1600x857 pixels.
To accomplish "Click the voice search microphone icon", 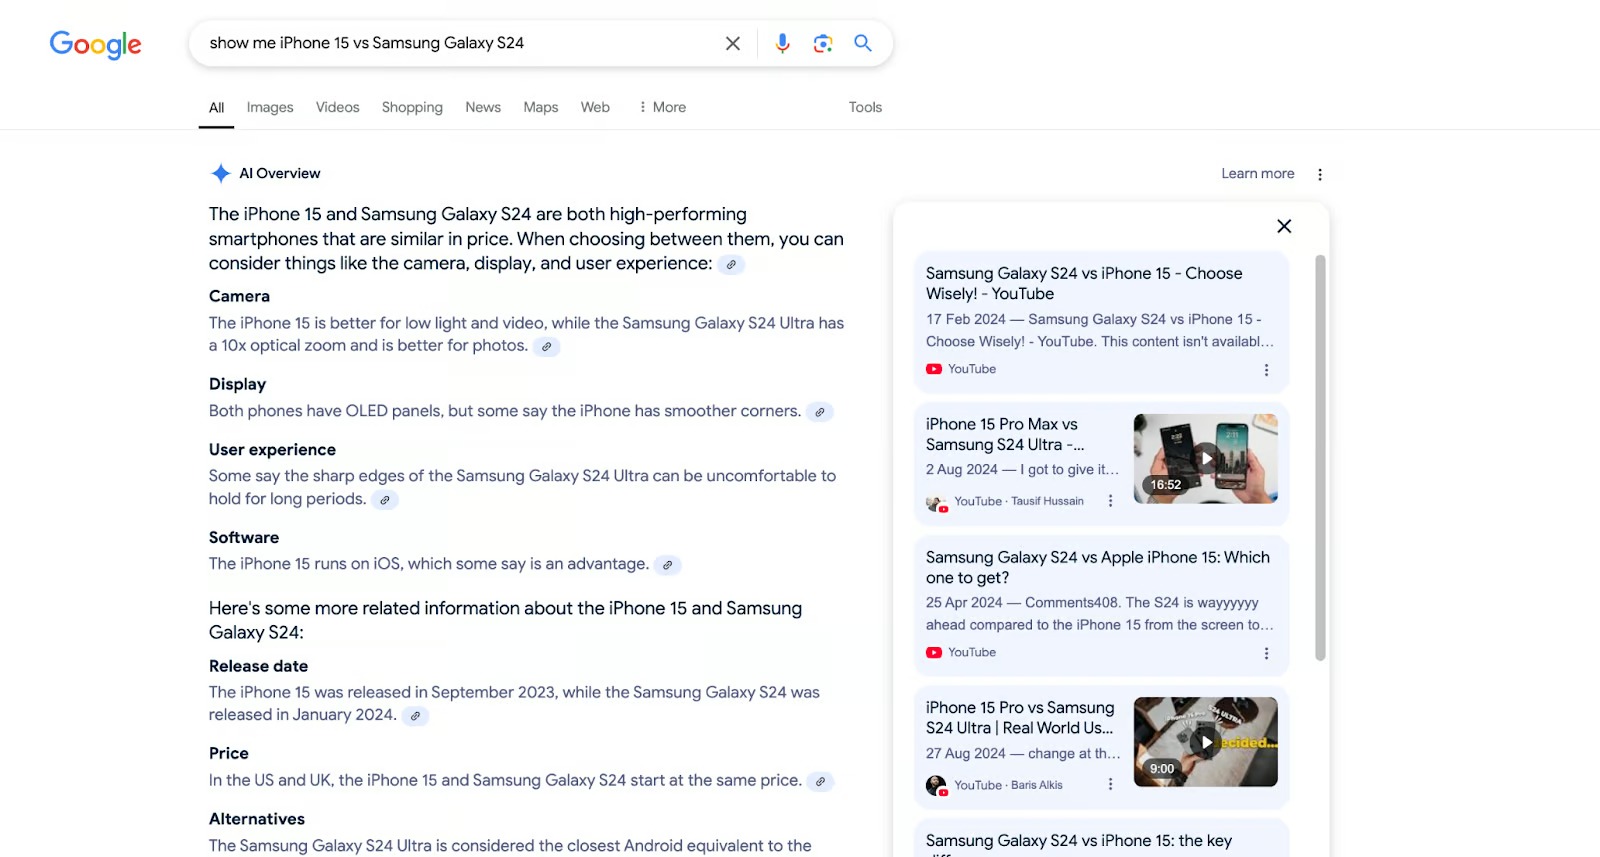I will 782,43.
